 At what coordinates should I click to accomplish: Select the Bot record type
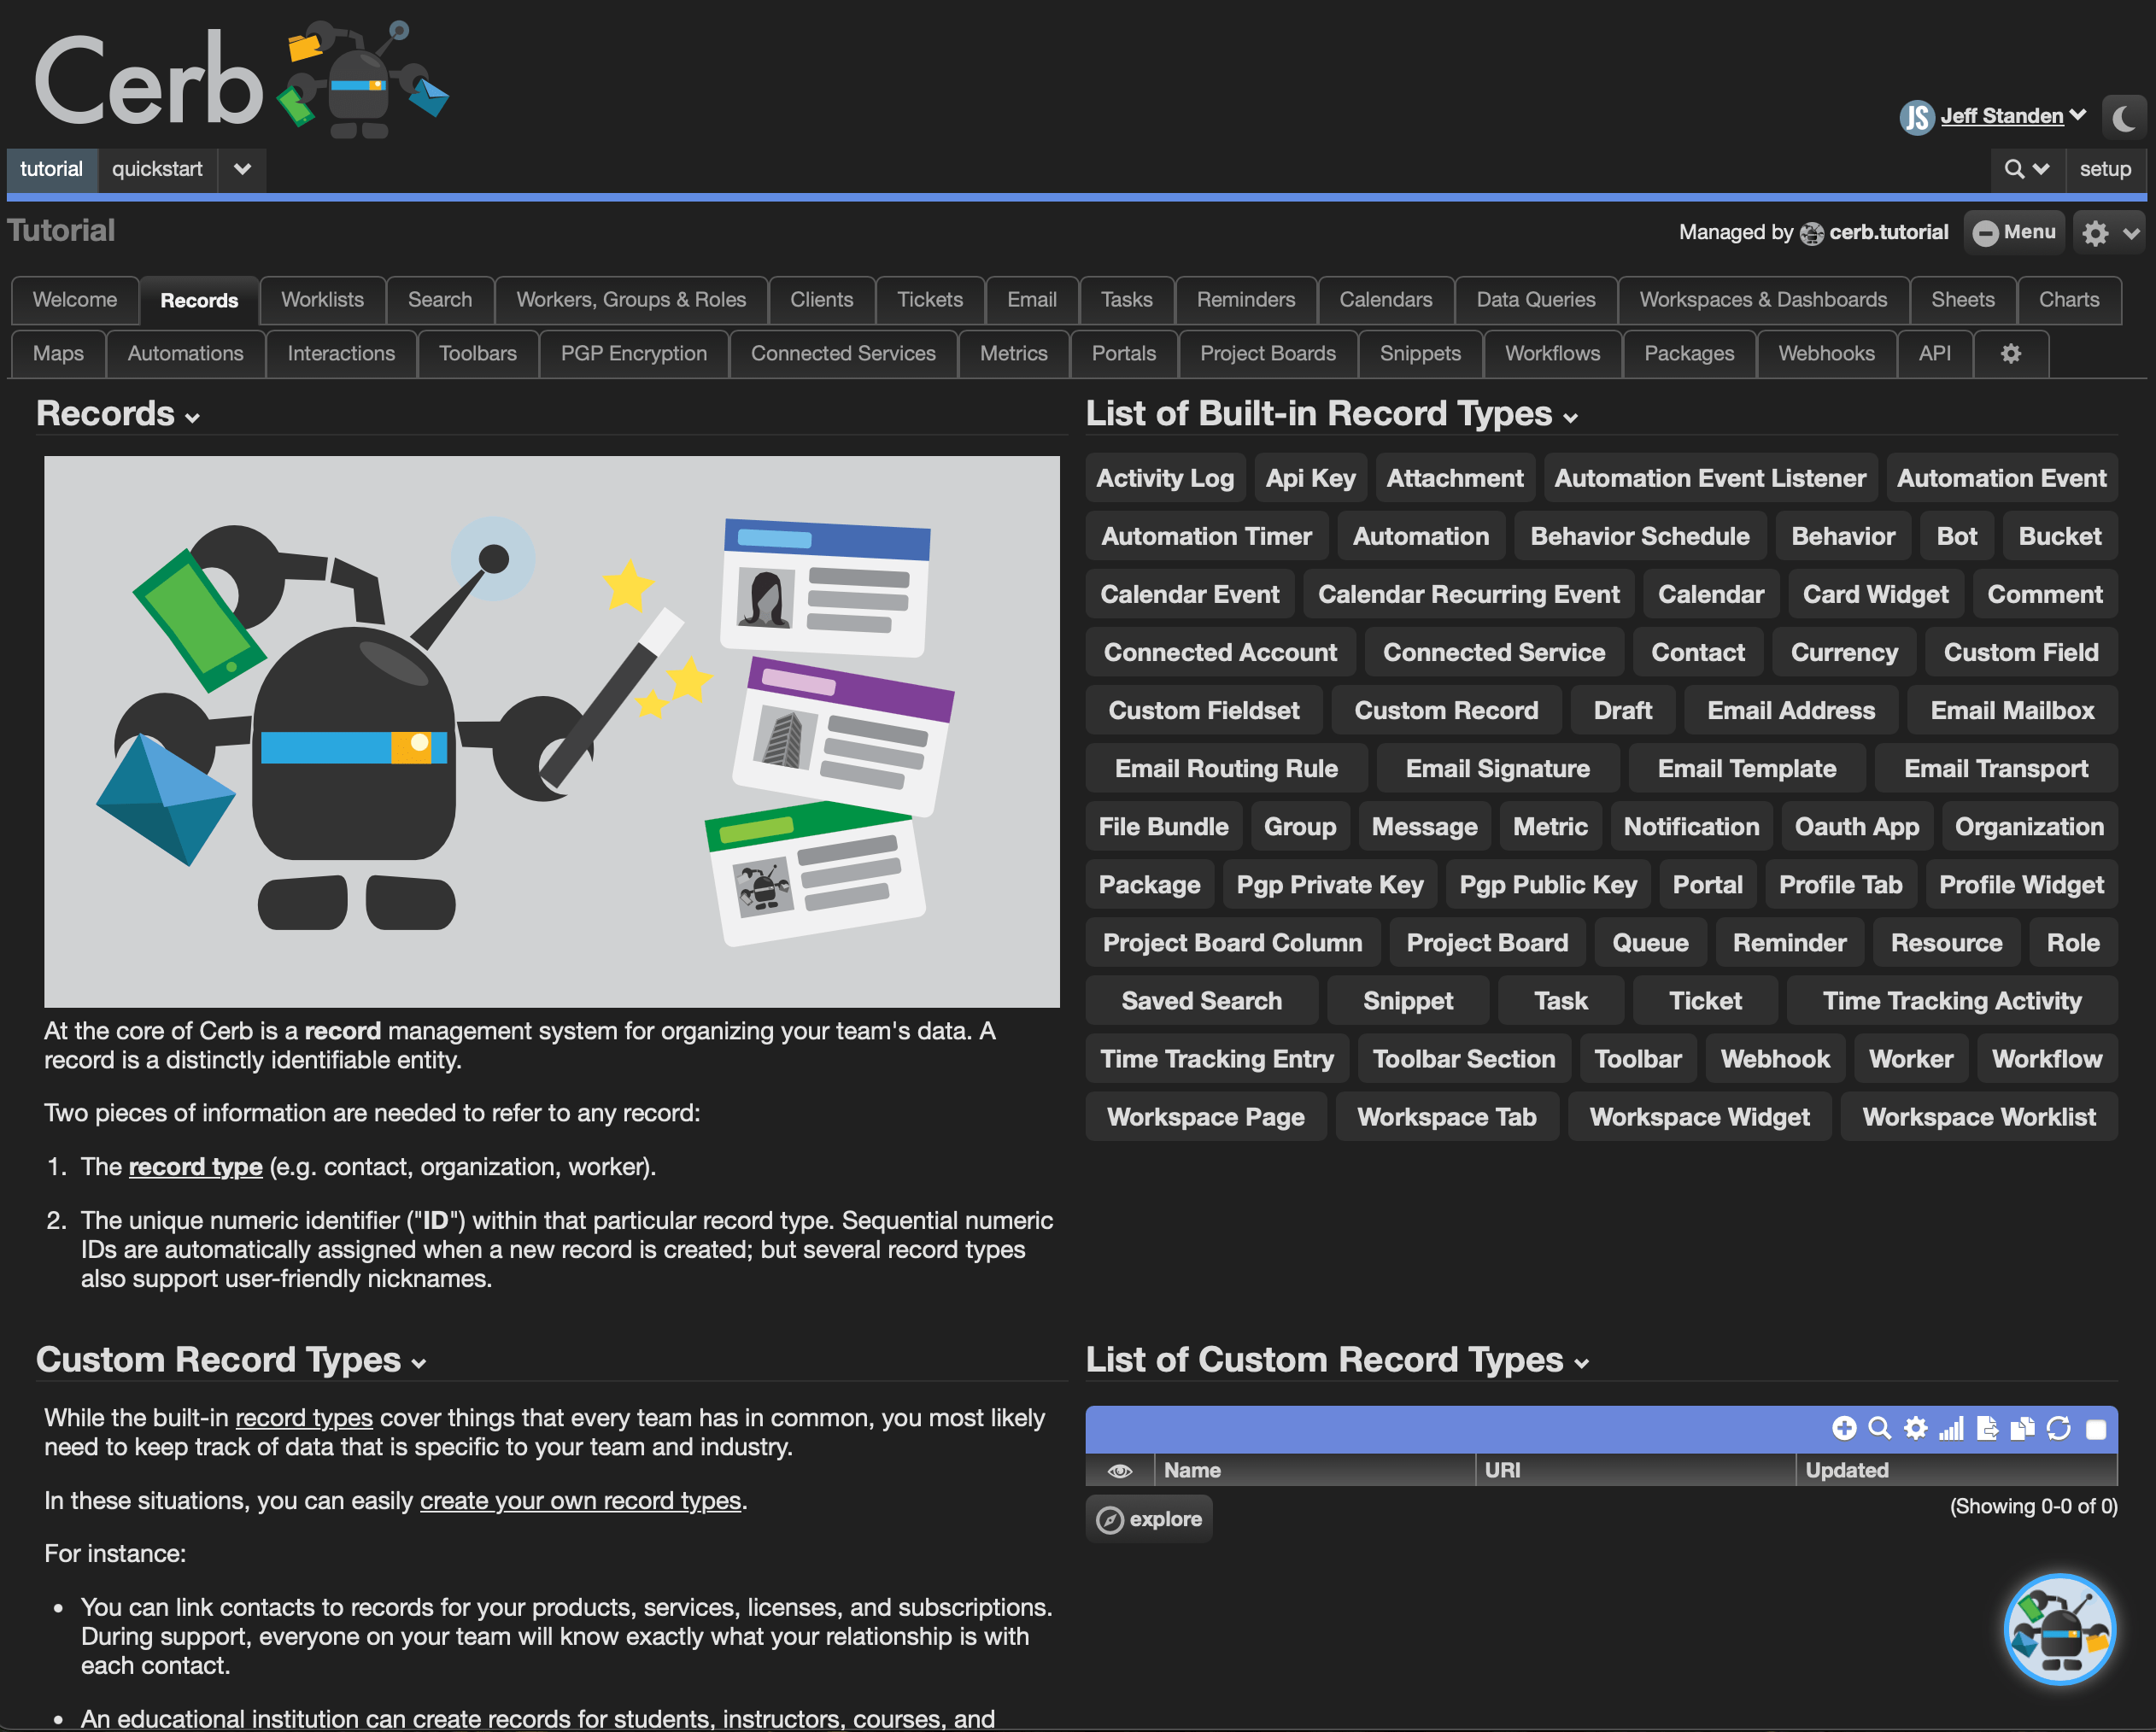[x=1956, y=537]
